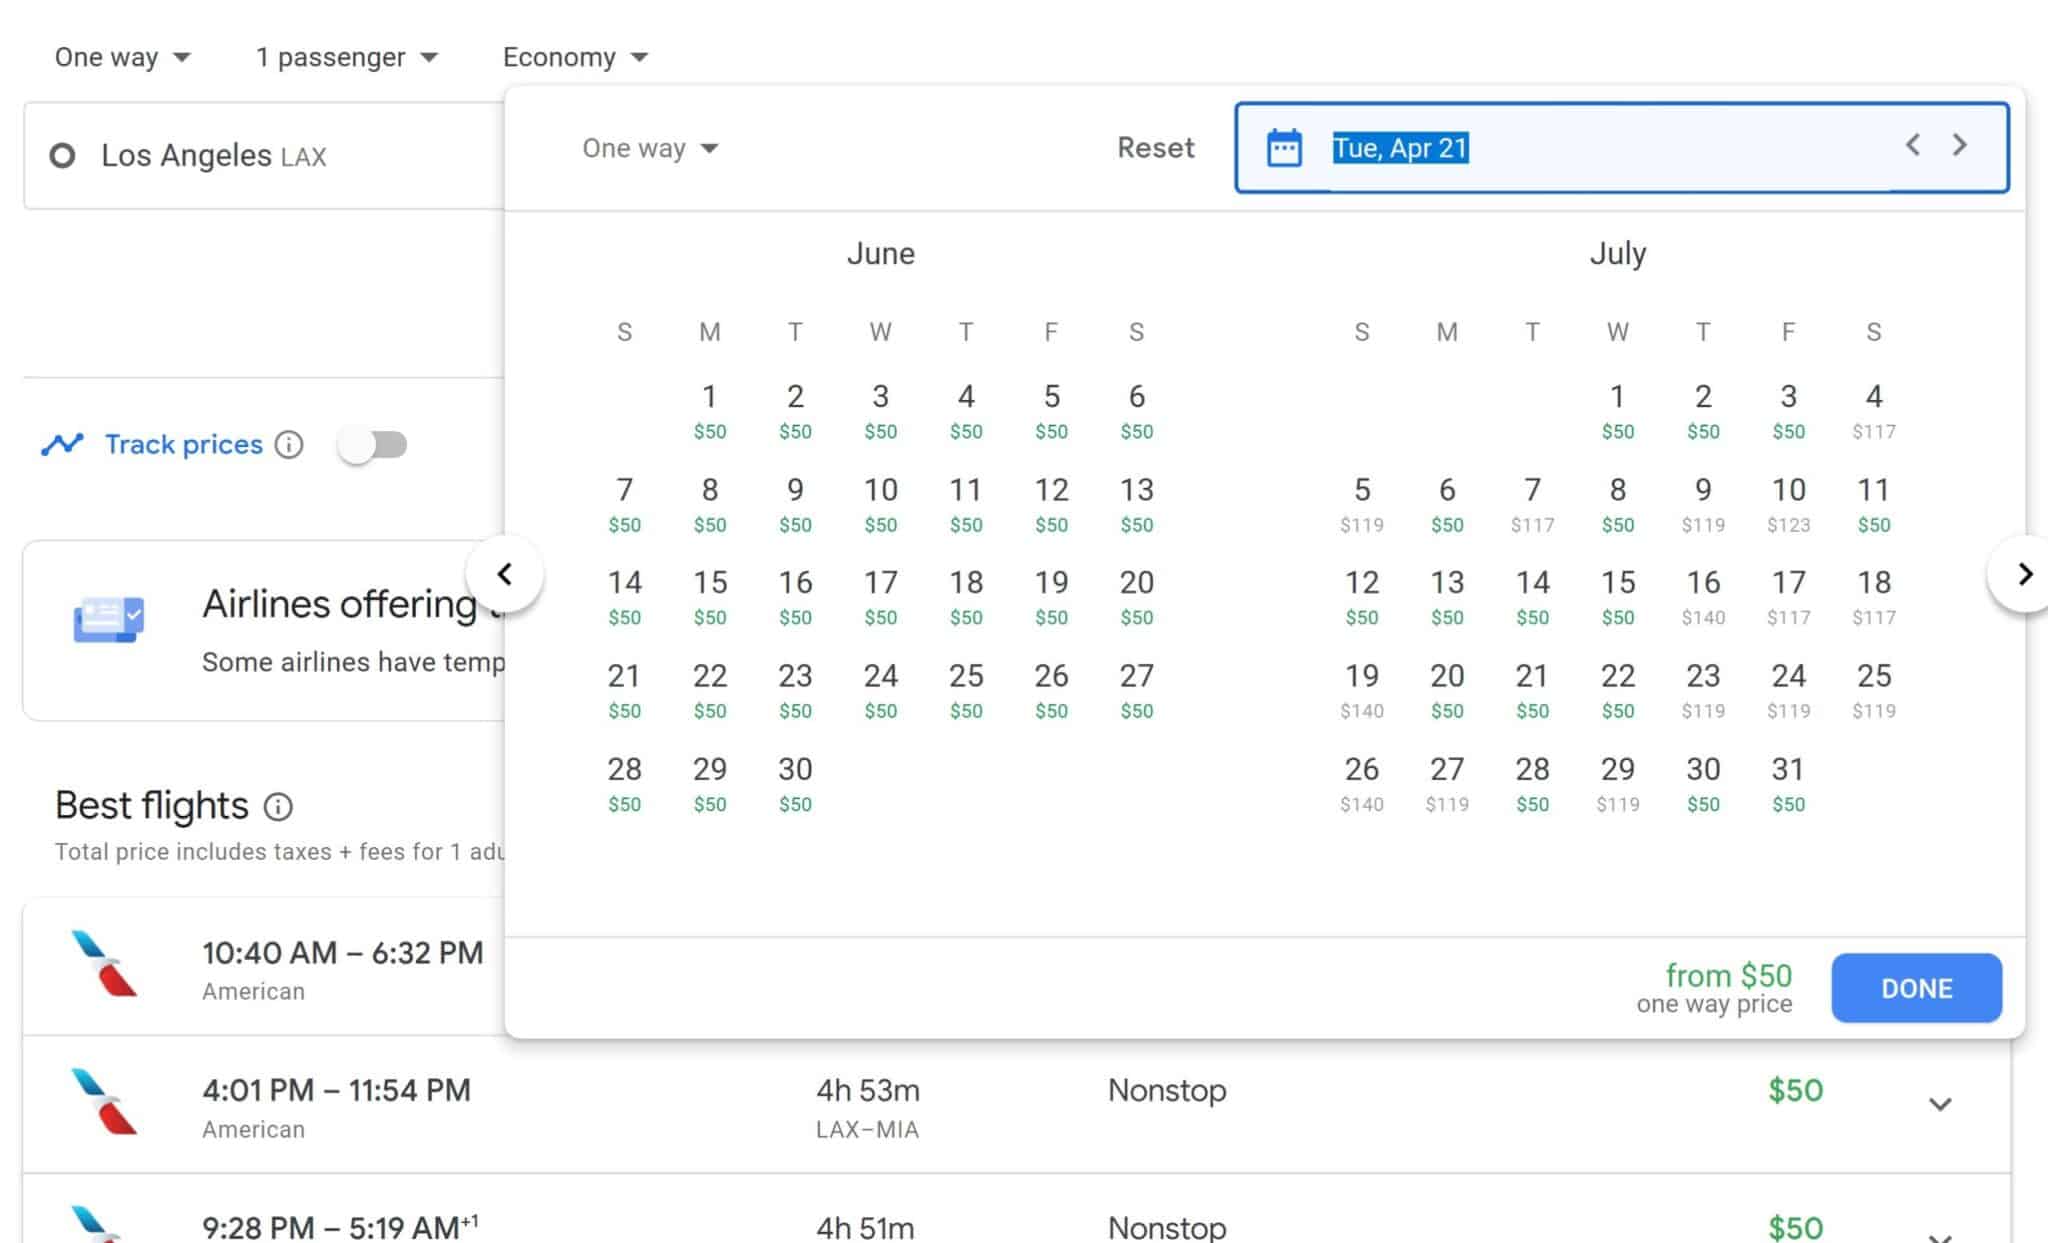Screen dimensions: 2048x1243
Task: Select July 22 in the calendar
Action: pyautogui.click(x=1618, y=690)
